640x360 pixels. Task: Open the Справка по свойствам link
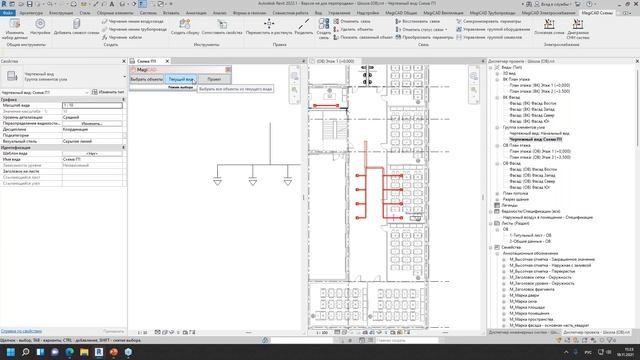pyautogui.click(x=21, y=331)
